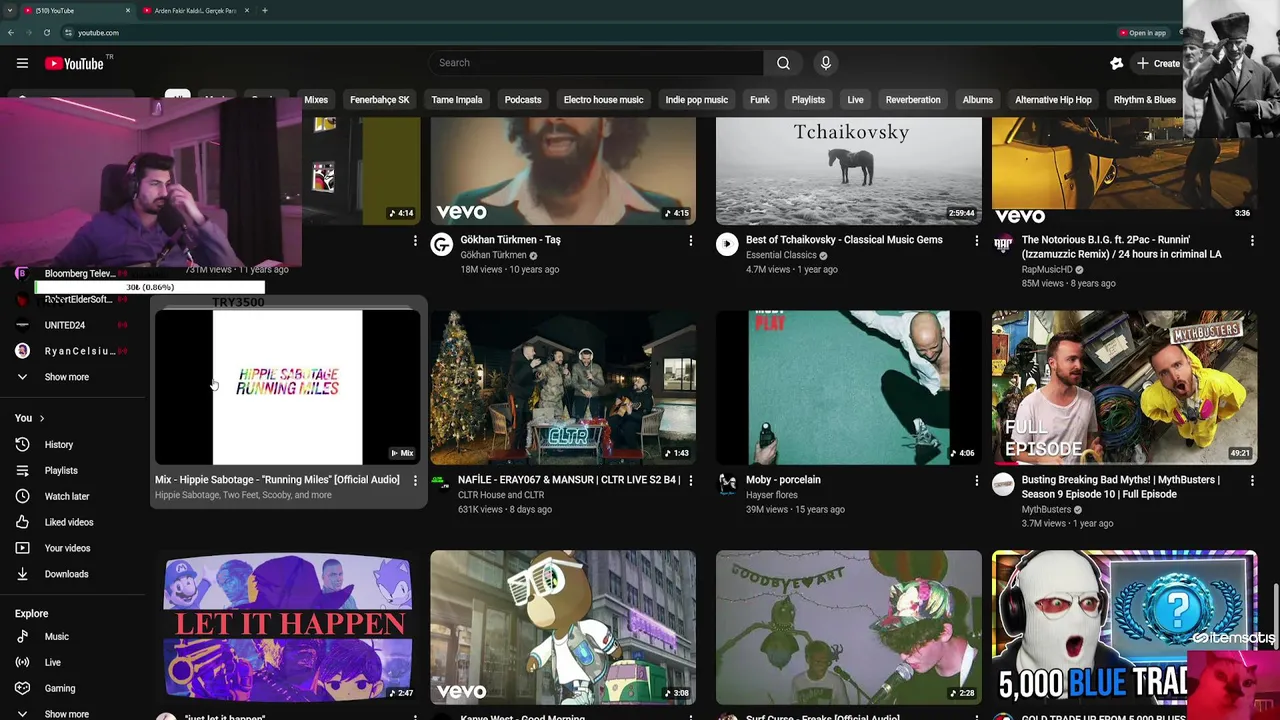Play Let It Happen video thumbnail
Image resolution: width=1280 pixels, height=720 pixels.
287,627
